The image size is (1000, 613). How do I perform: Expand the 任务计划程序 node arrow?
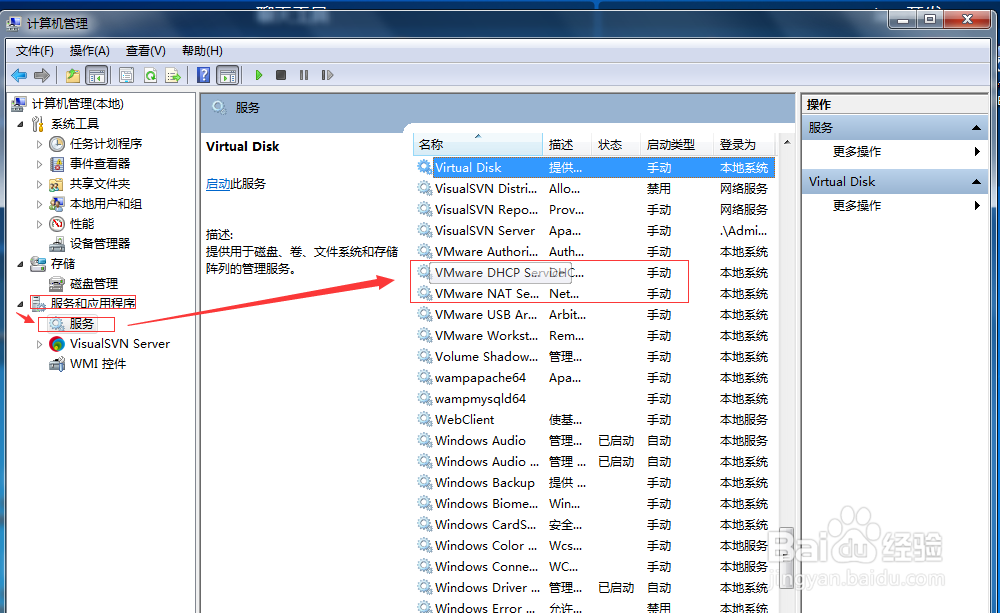pos(39,144)
